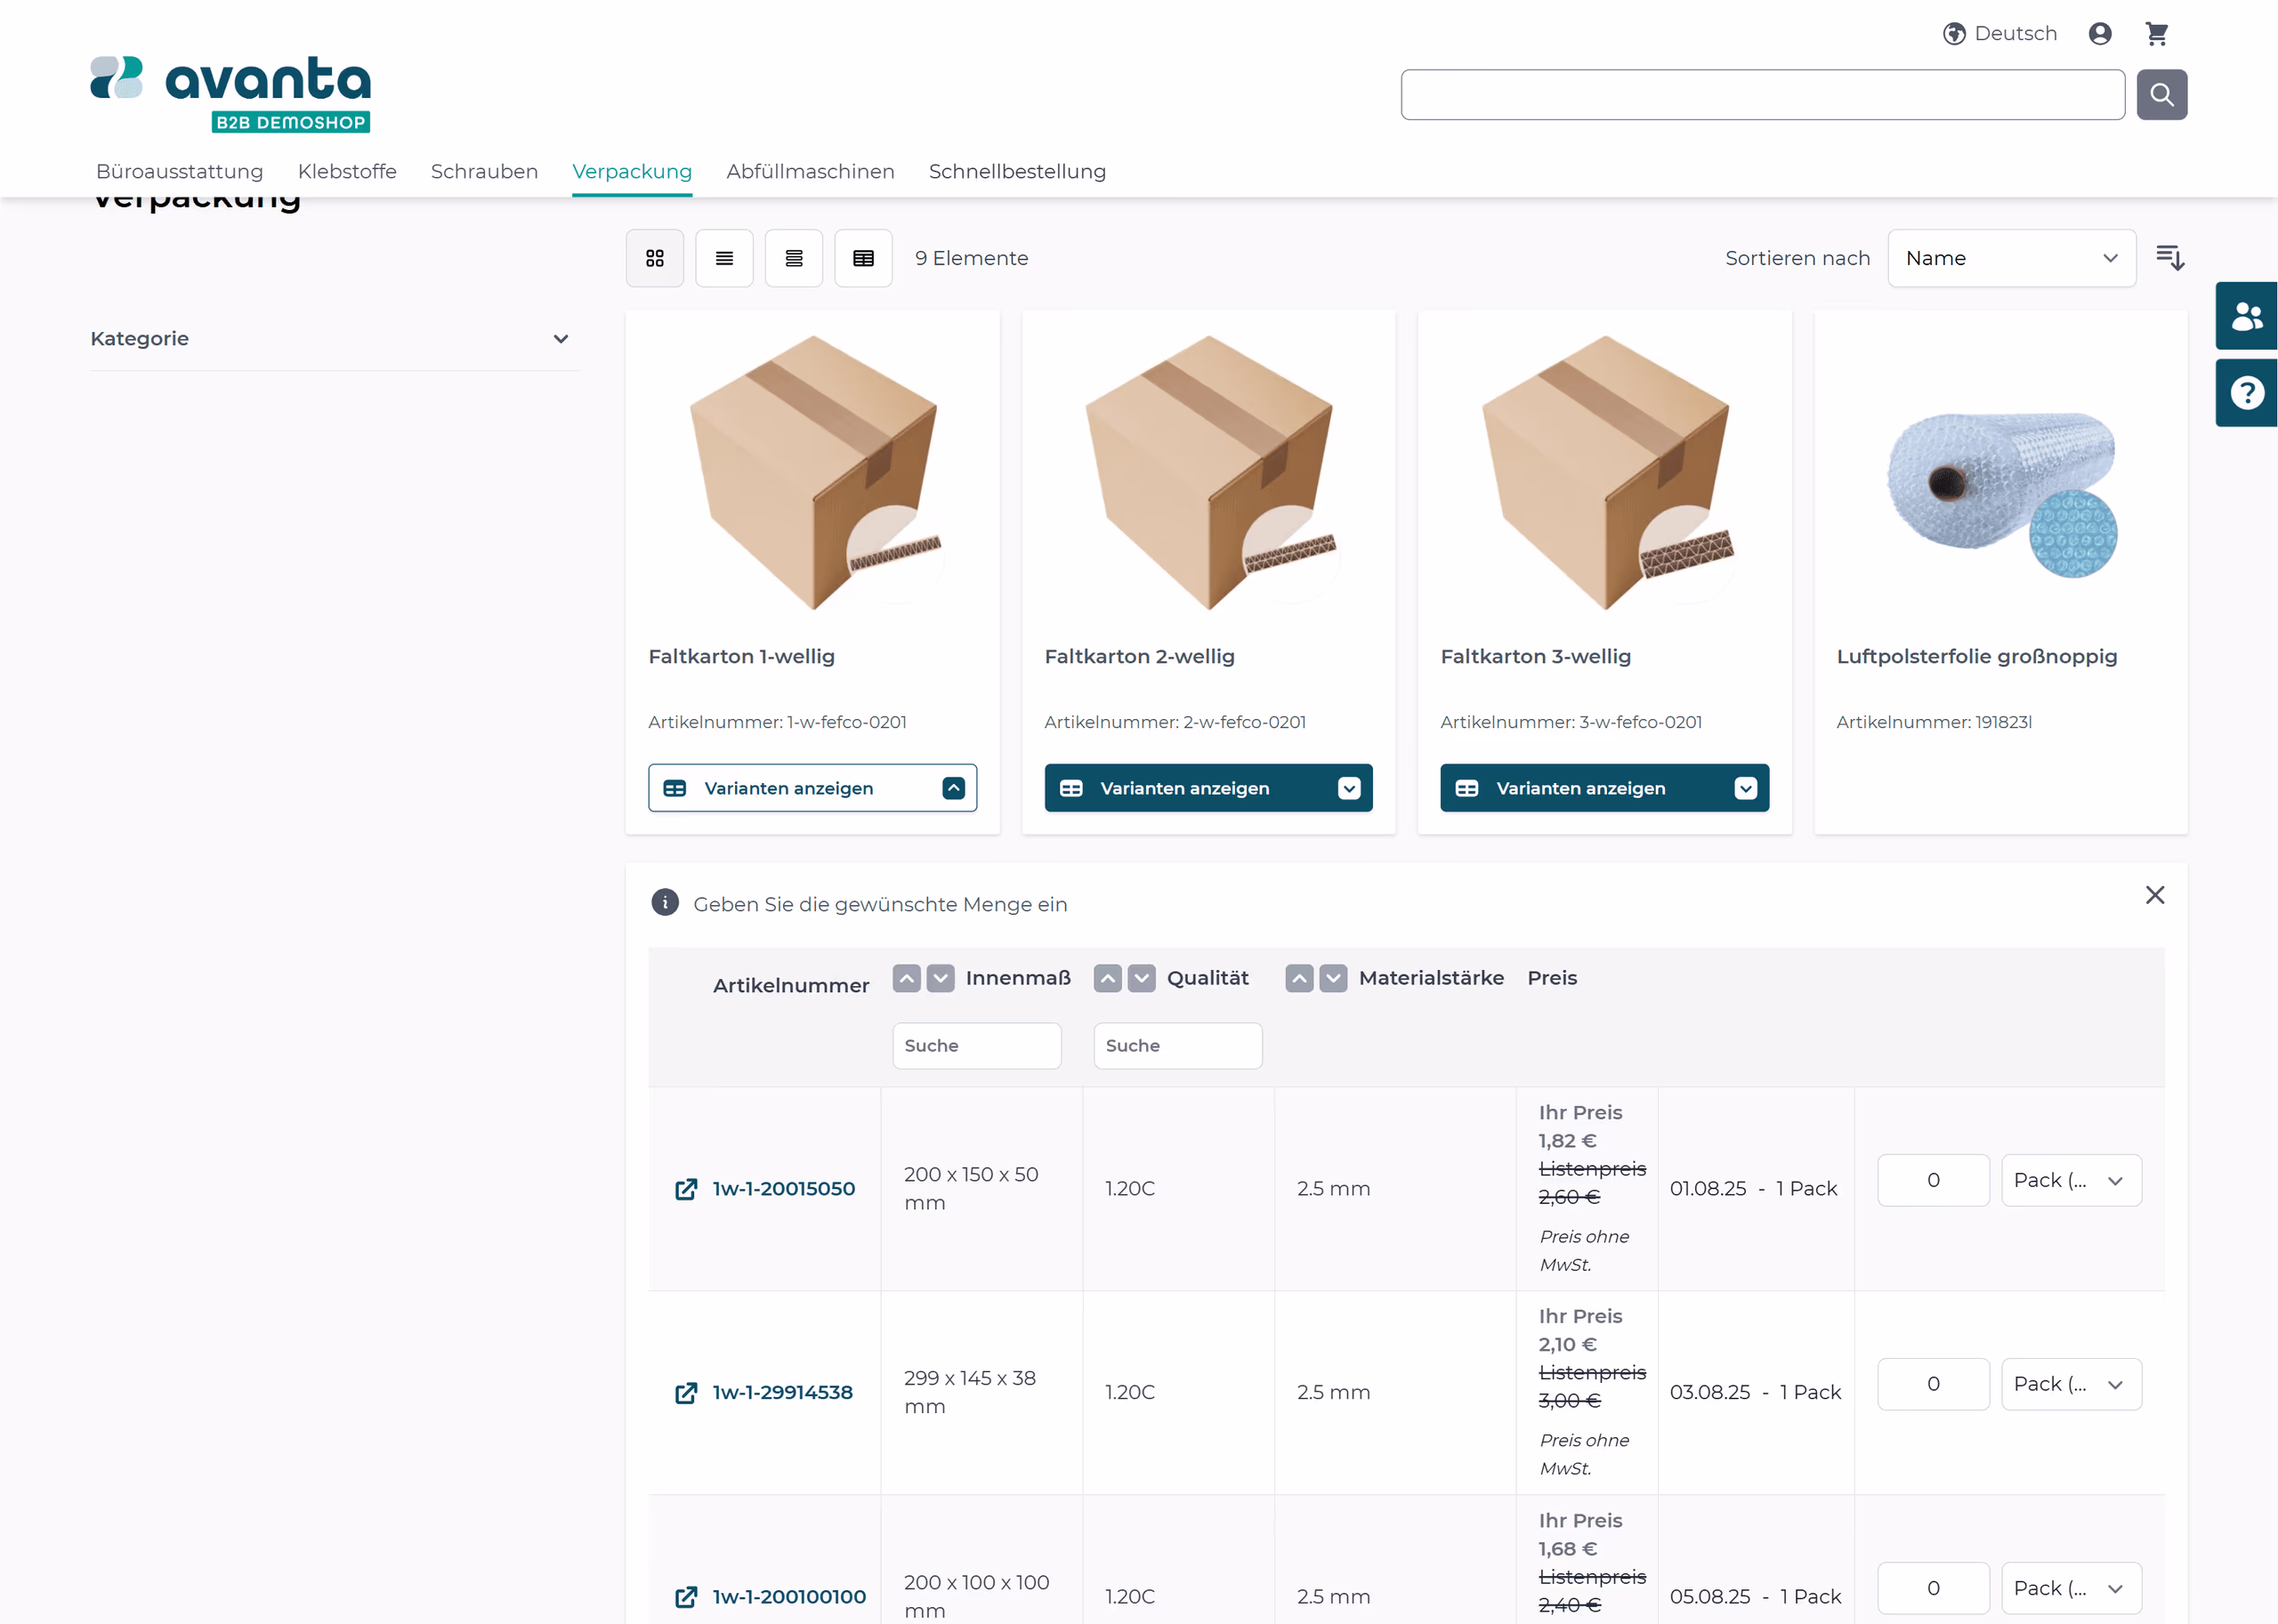This screenshot has width=2278, height=1624.
Task: Sort Materialstärke column ascending
Action: [x=1299, y=978]
